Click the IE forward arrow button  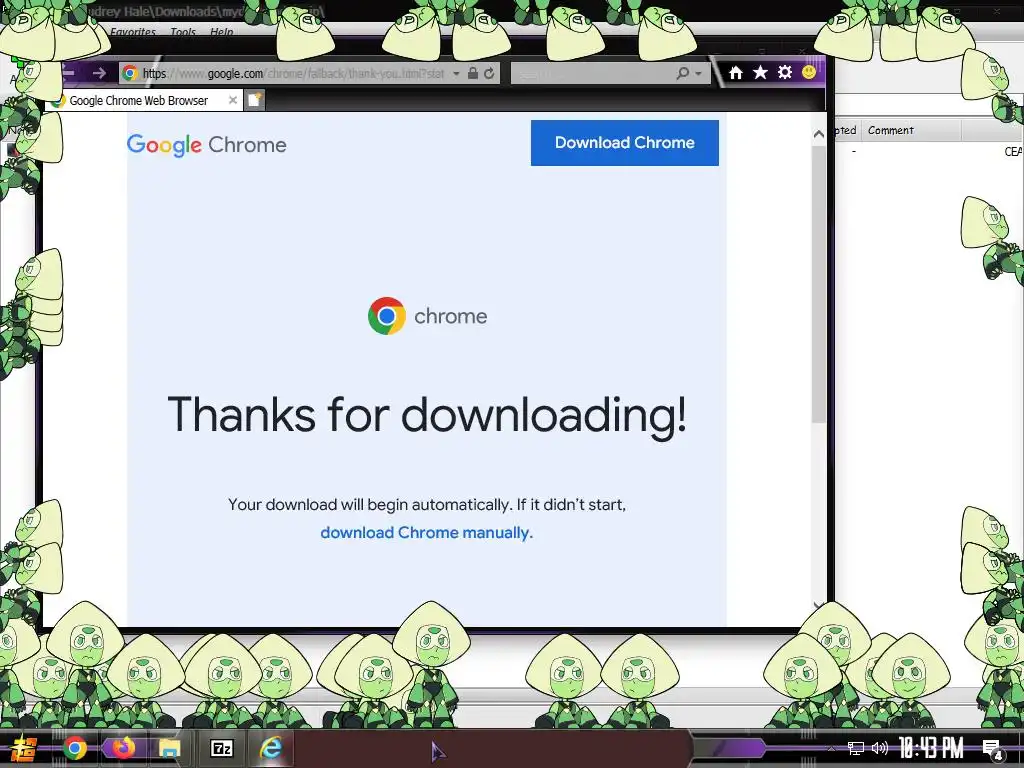tap(99, 73)
